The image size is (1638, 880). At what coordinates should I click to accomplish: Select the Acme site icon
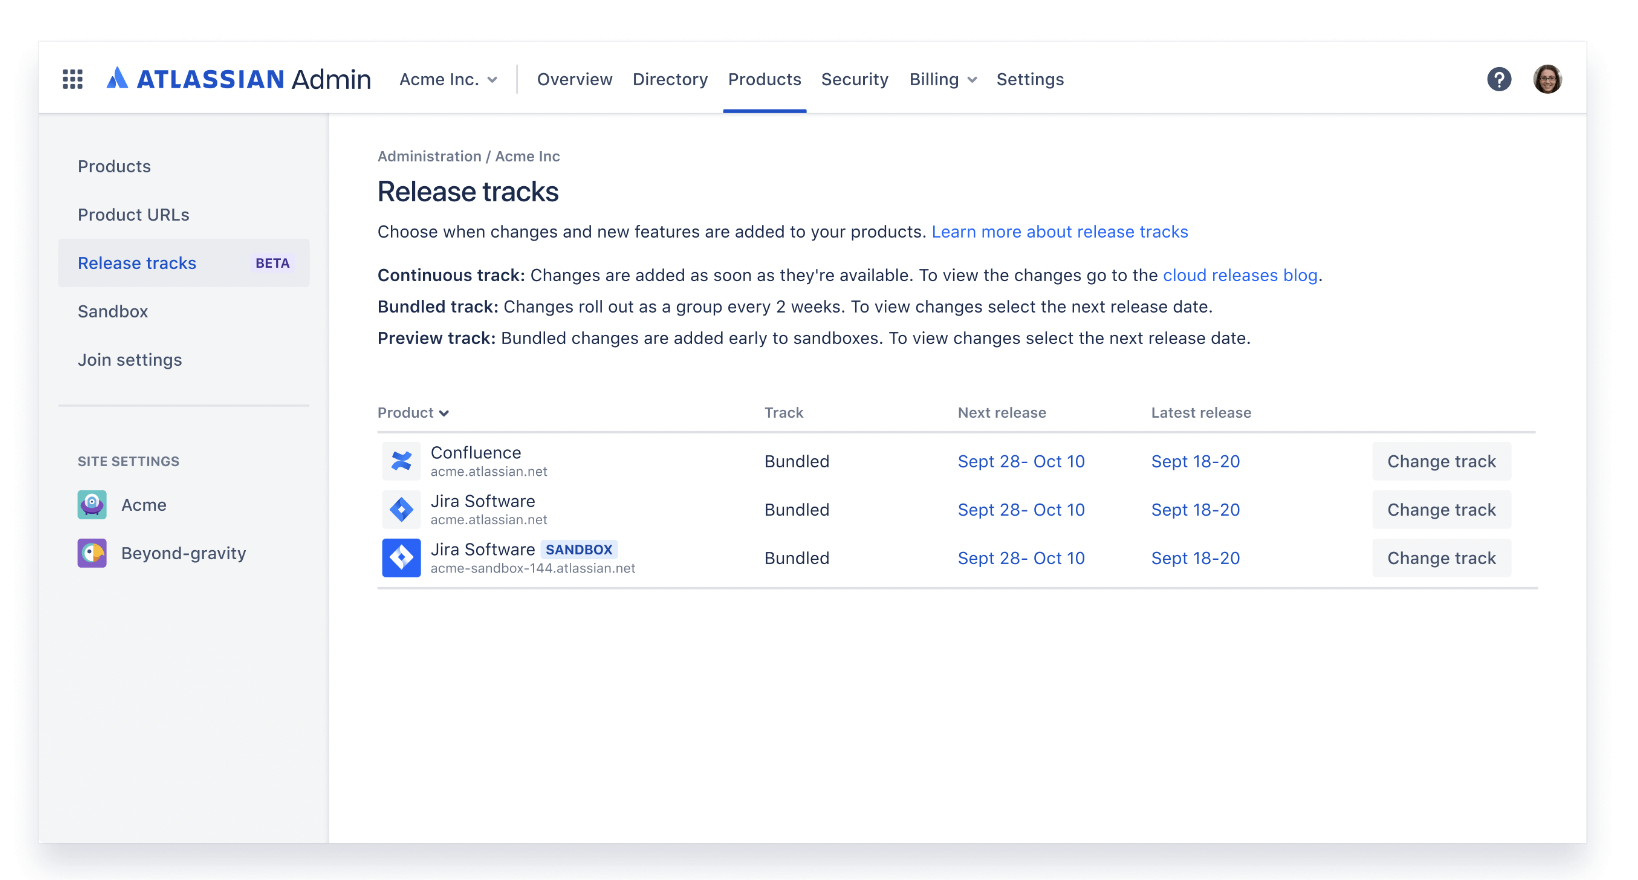pyautogui.click(x=92, y=505)
